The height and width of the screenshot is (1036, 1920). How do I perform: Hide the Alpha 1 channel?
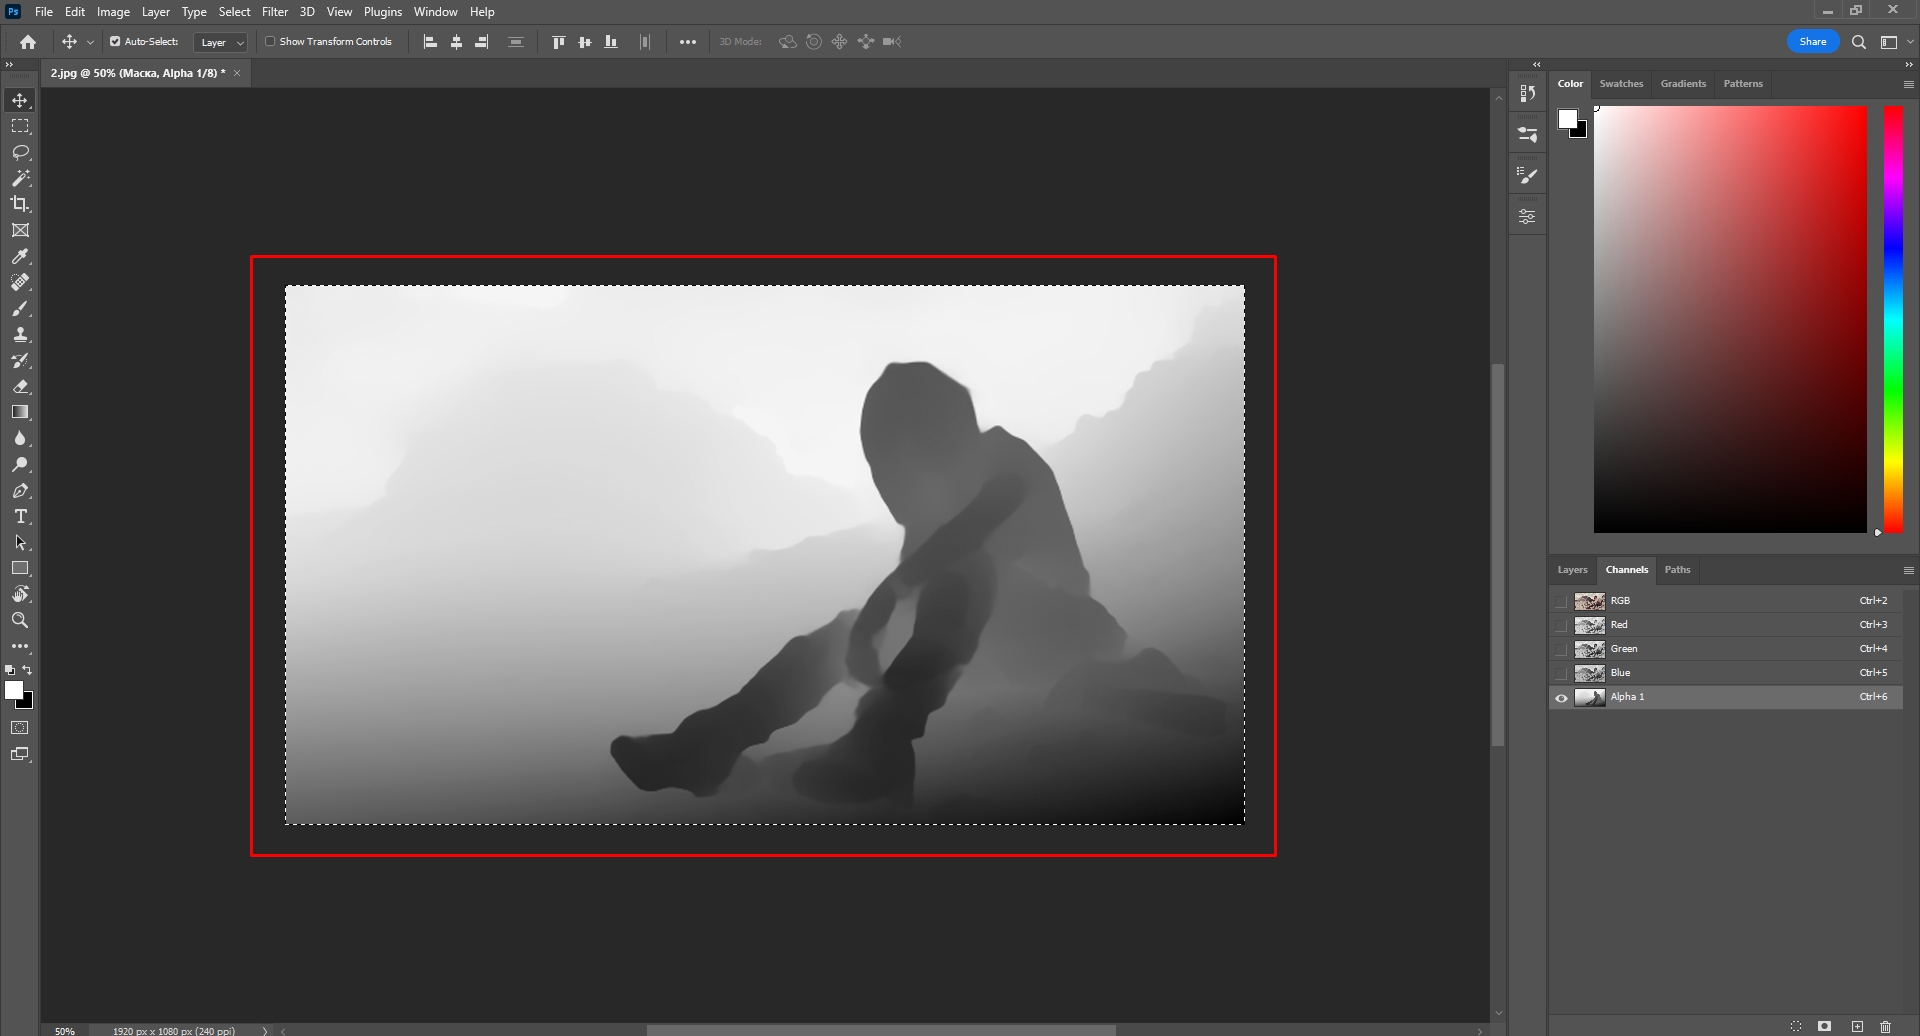click(1561, 697)
